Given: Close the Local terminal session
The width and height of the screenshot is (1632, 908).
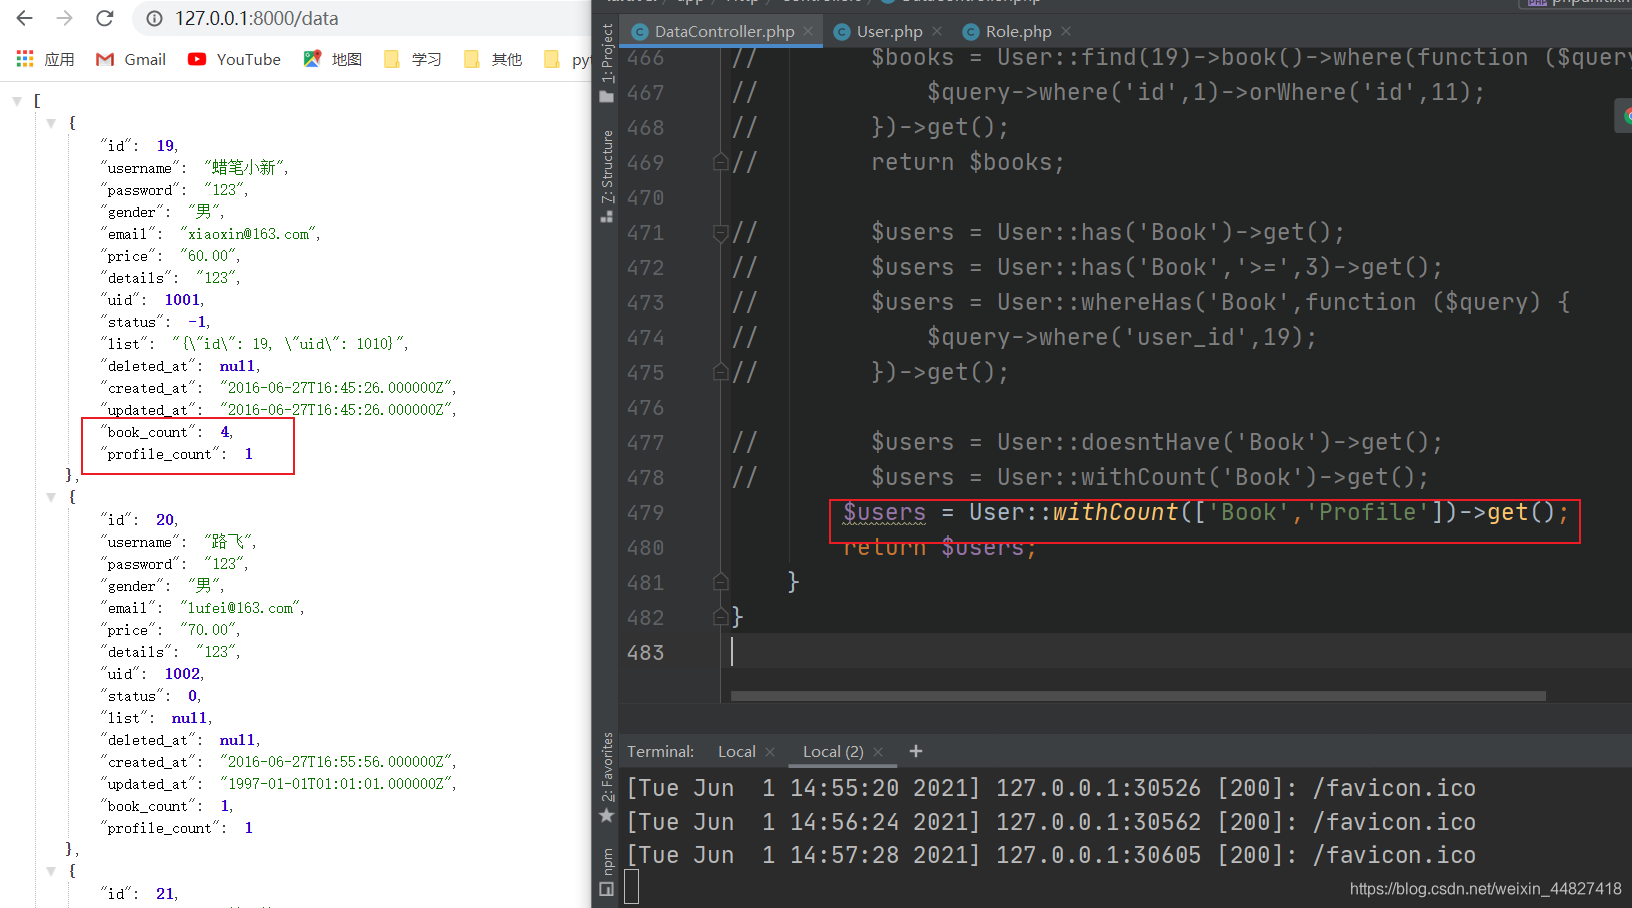Looking at the screenshot, I should (770, 752).
